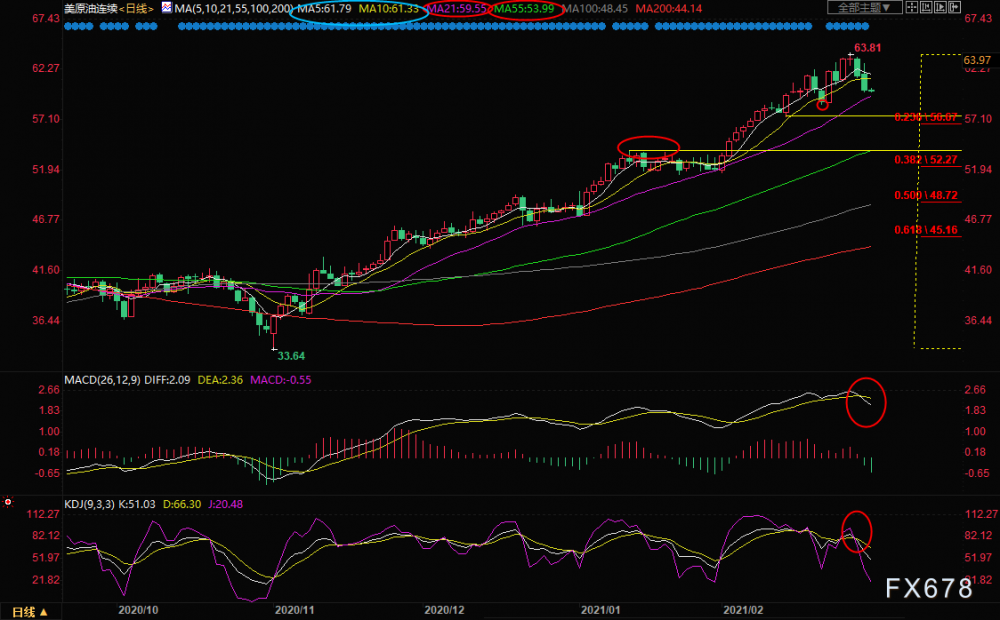Click the 2021/02 date label
Viewport: 1000px width, 620px height.
point(744,610)
